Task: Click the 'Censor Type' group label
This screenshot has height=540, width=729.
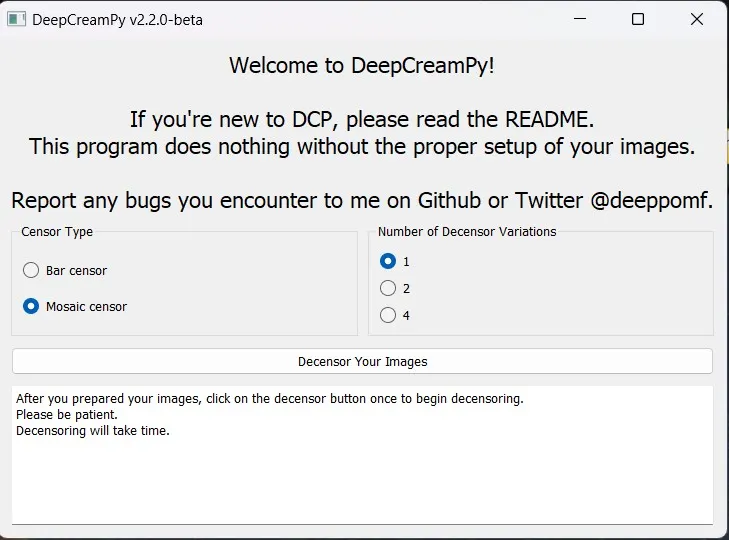Action: click(57, 232)
